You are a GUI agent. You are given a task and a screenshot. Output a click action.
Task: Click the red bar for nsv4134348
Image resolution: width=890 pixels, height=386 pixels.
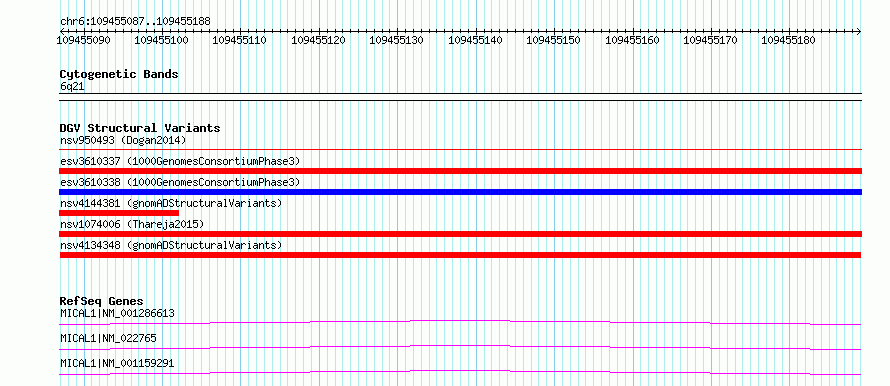tap(460, 255)
